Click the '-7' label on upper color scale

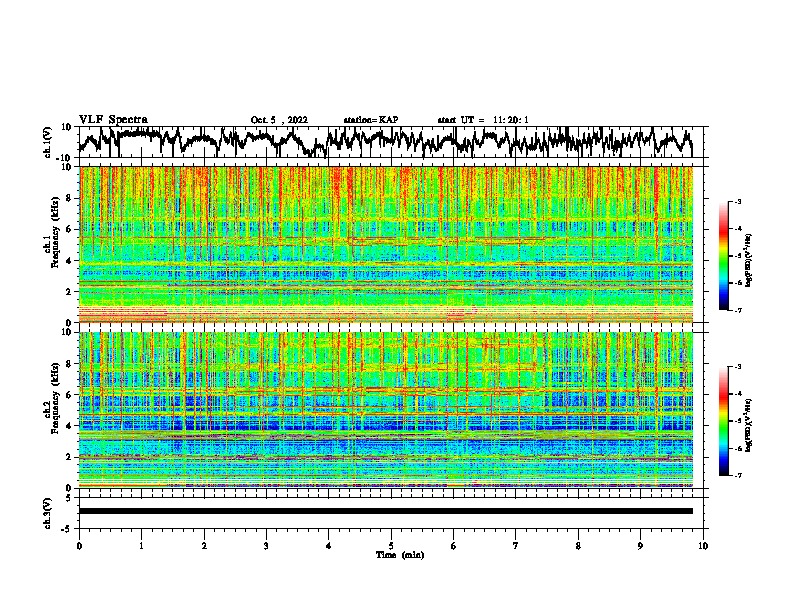click(x=737, y=310)
